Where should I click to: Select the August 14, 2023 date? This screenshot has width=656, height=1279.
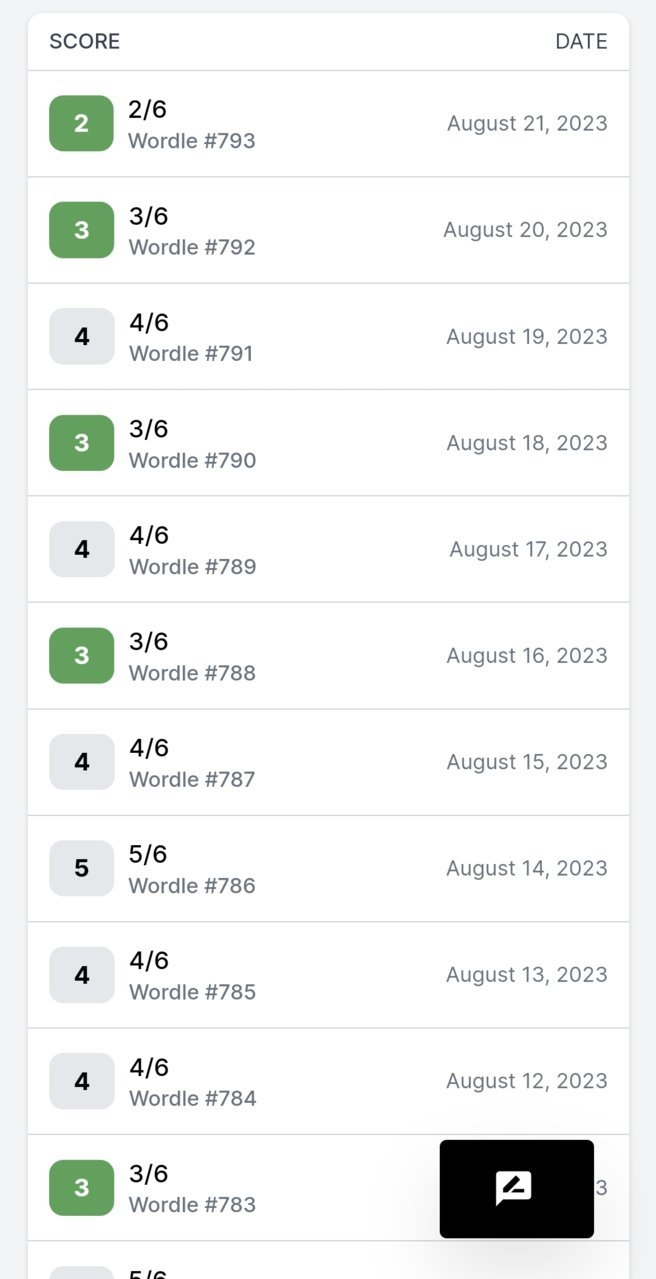(x=527, y=868)
